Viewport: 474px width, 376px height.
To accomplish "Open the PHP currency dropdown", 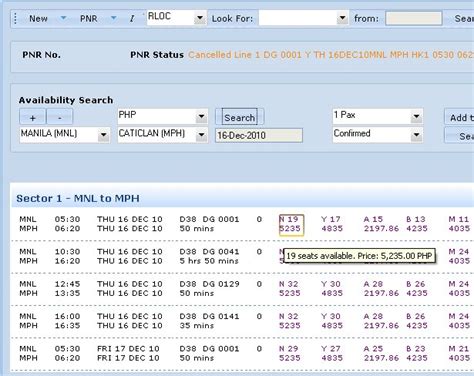I will pos(201,116).
